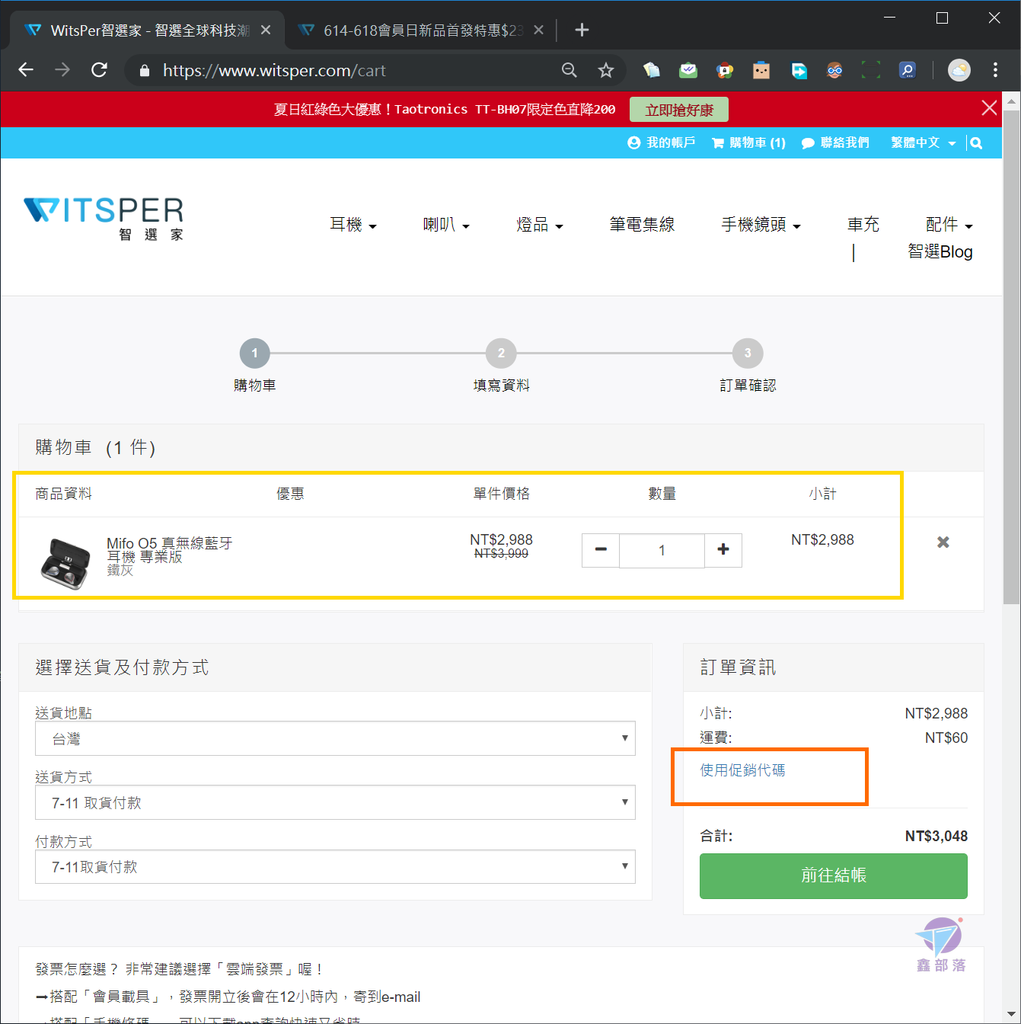The width and height of the screenshot is (1021, 1024).
Task: Open the Mifo O5 真無線藍牙耳機 product name
Action: click(169, 549)
